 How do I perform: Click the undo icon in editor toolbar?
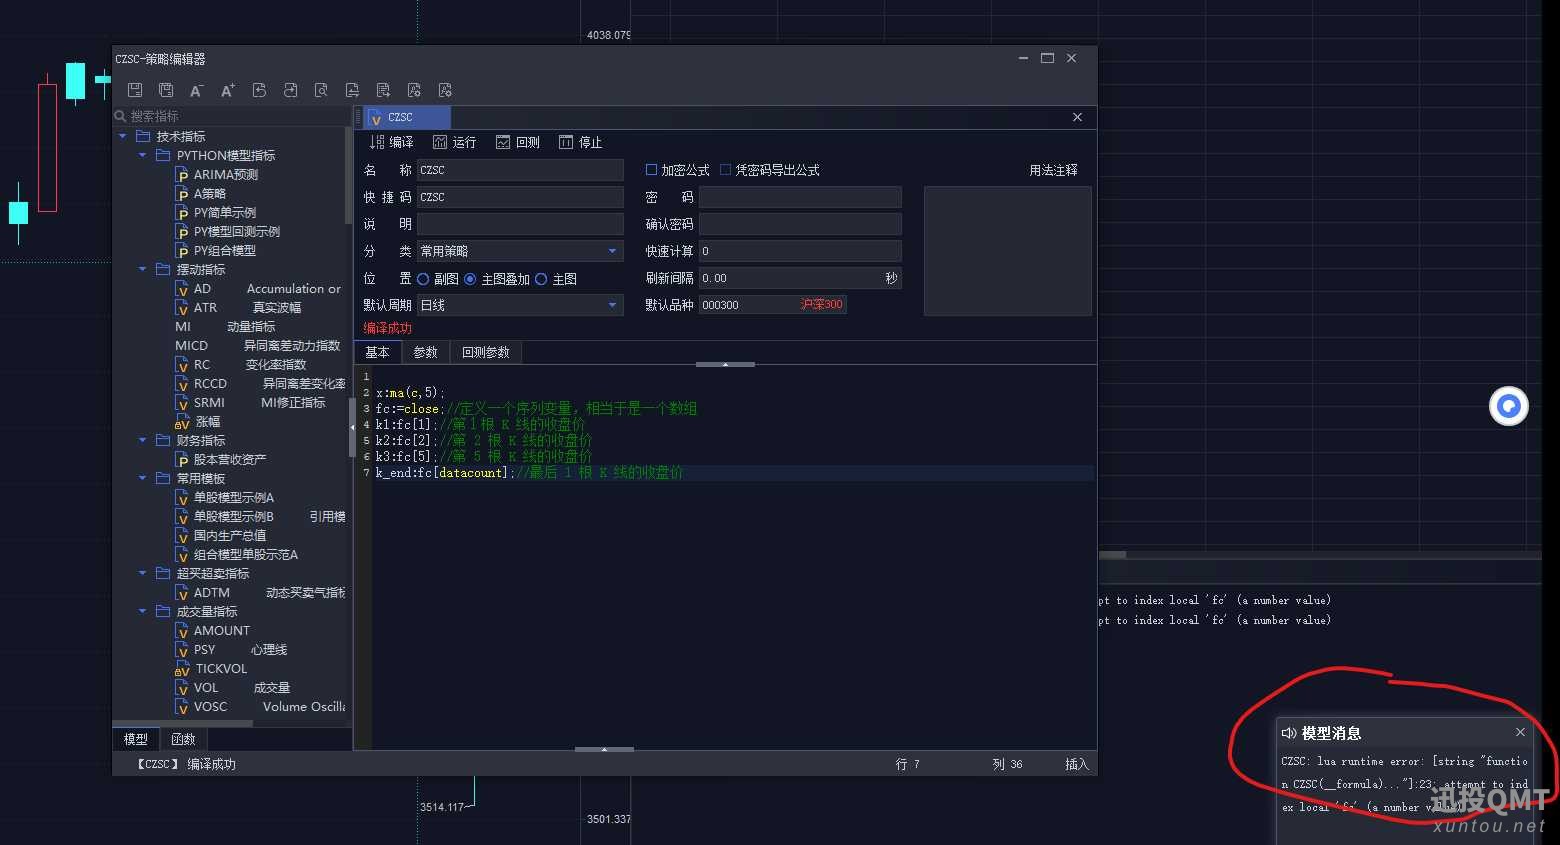click(x=259, y=90)
